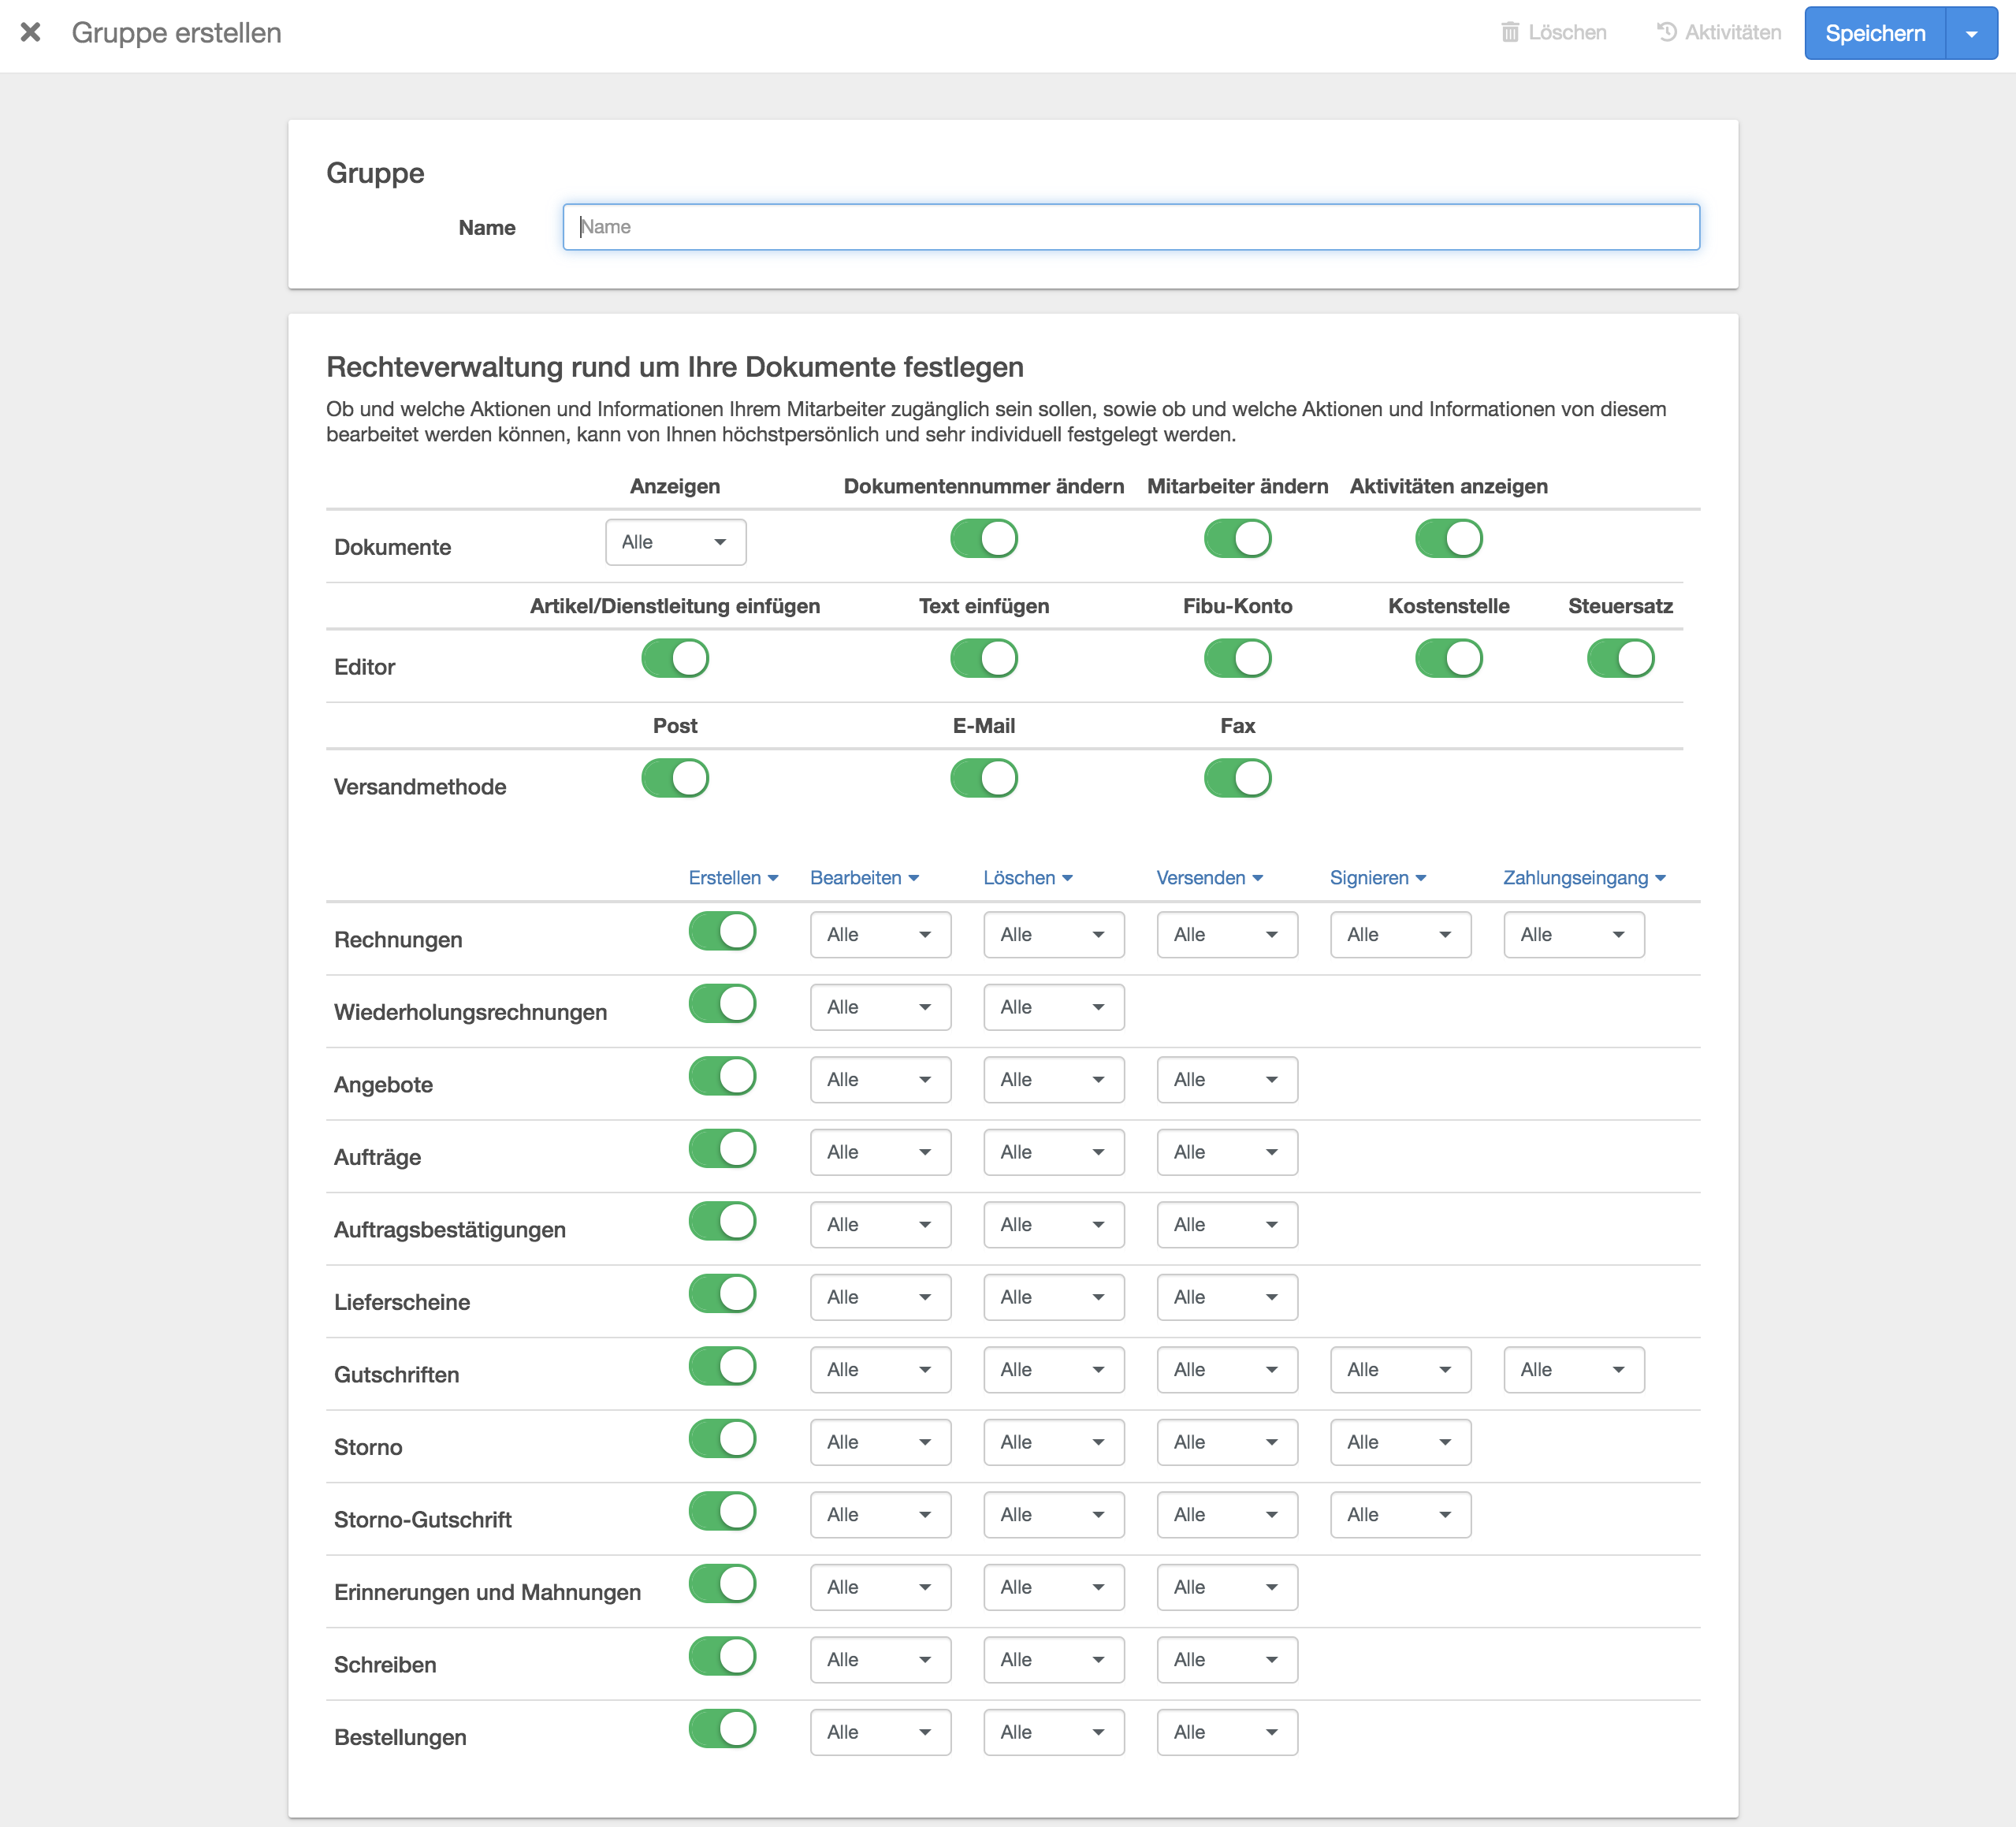Open Rechnungen Zahlungseingang dropdown
Screen dimensions: 2016x1827
1573,934
